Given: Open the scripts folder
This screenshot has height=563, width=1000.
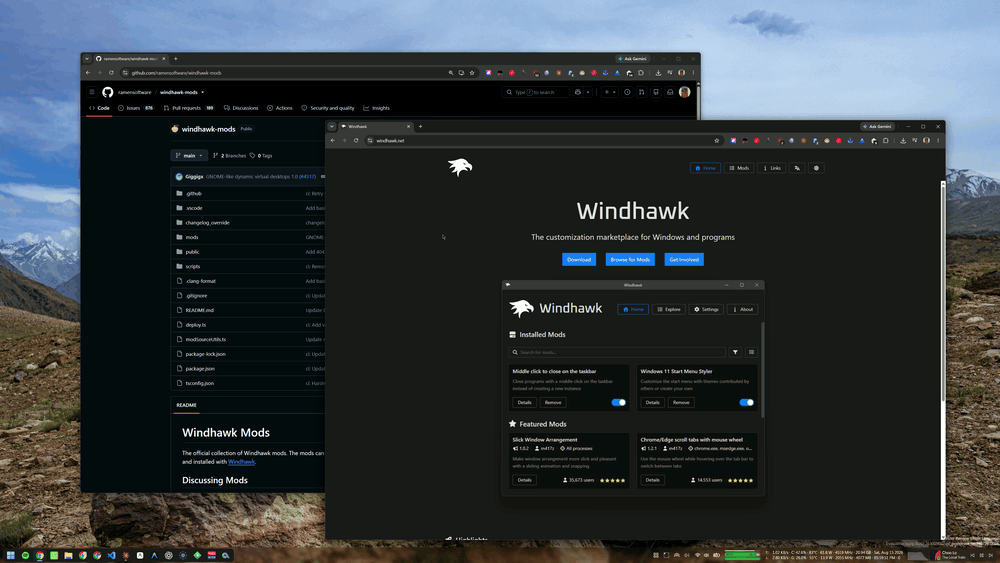Looking at the screenshot, I should [193, 266].
